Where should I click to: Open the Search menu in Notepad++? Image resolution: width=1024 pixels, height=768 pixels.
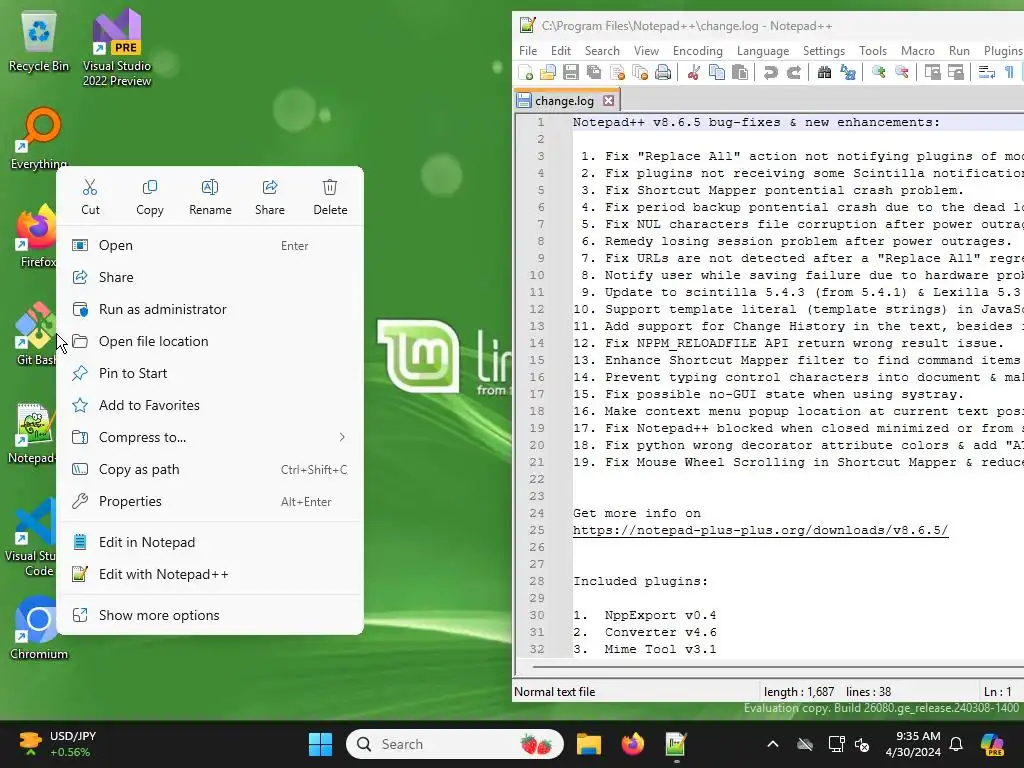pyautogui.click(x=601, y=51)
